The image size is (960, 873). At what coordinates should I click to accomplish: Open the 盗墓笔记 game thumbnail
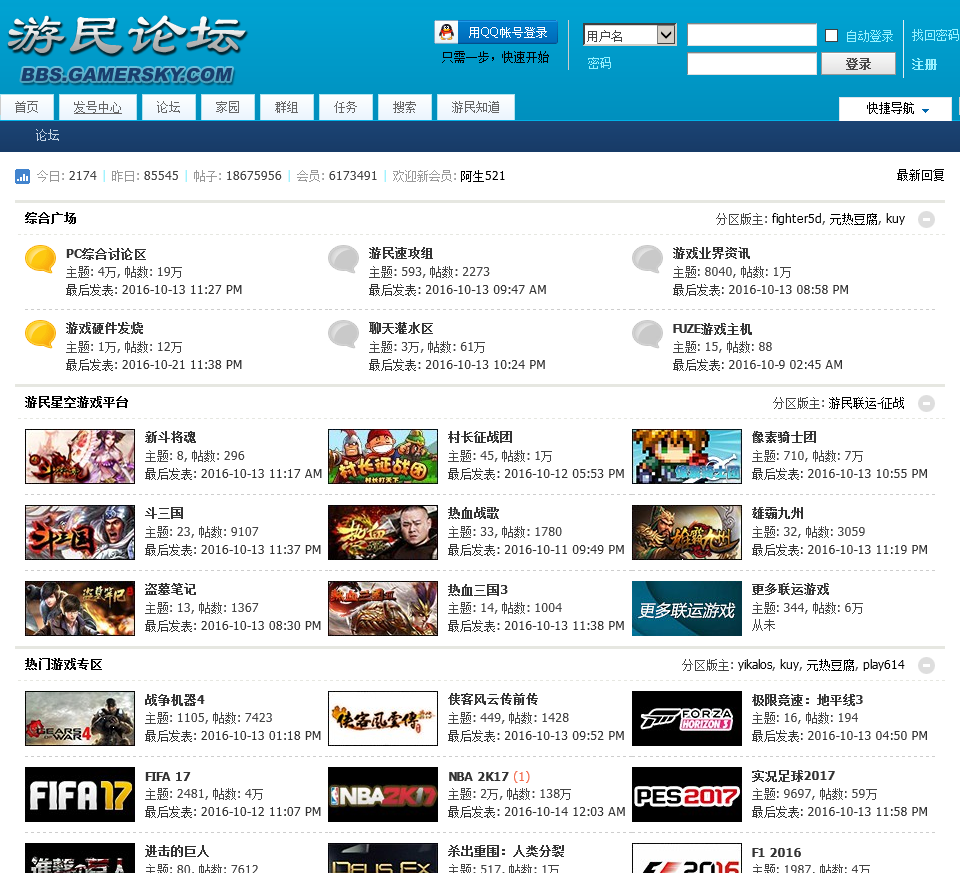coord(80,609)
